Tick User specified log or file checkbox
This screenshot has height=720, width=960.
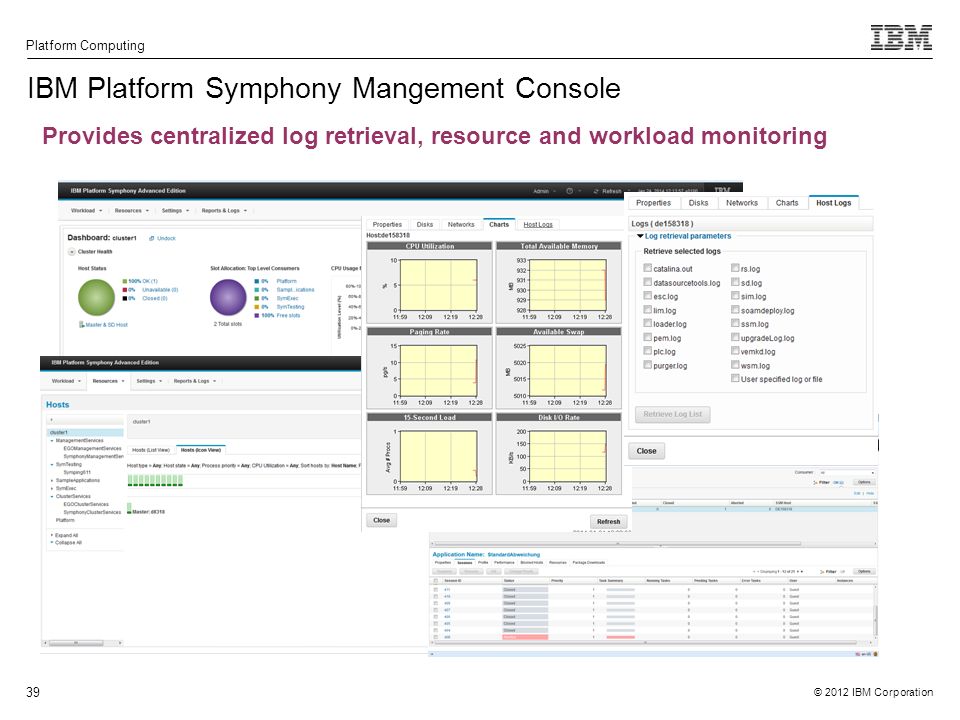[735, 378]
